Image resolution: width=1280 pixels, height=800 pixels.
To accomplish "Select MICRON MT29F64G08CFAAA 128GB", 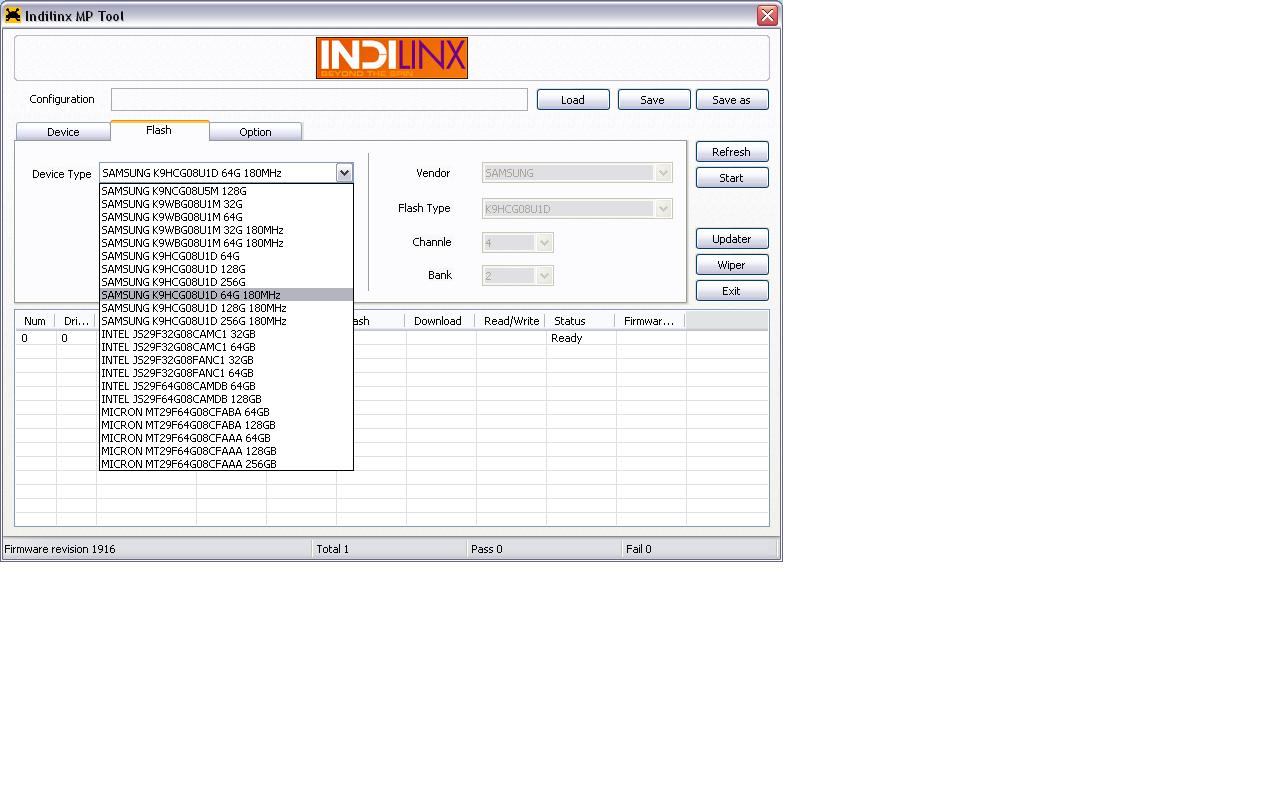I will point(226,451).
